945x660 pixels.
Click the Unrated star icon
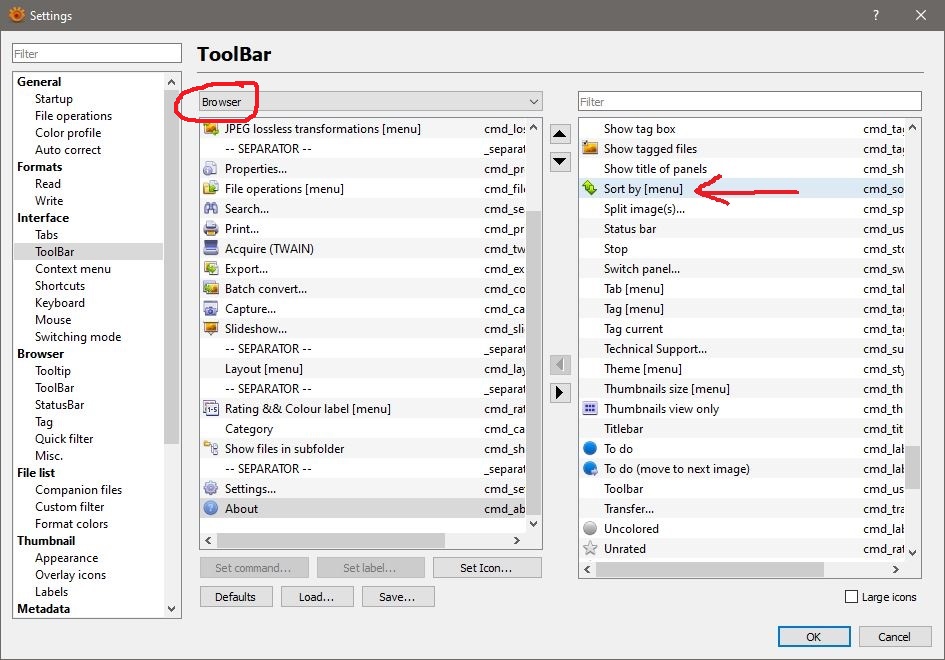point(590,548)
